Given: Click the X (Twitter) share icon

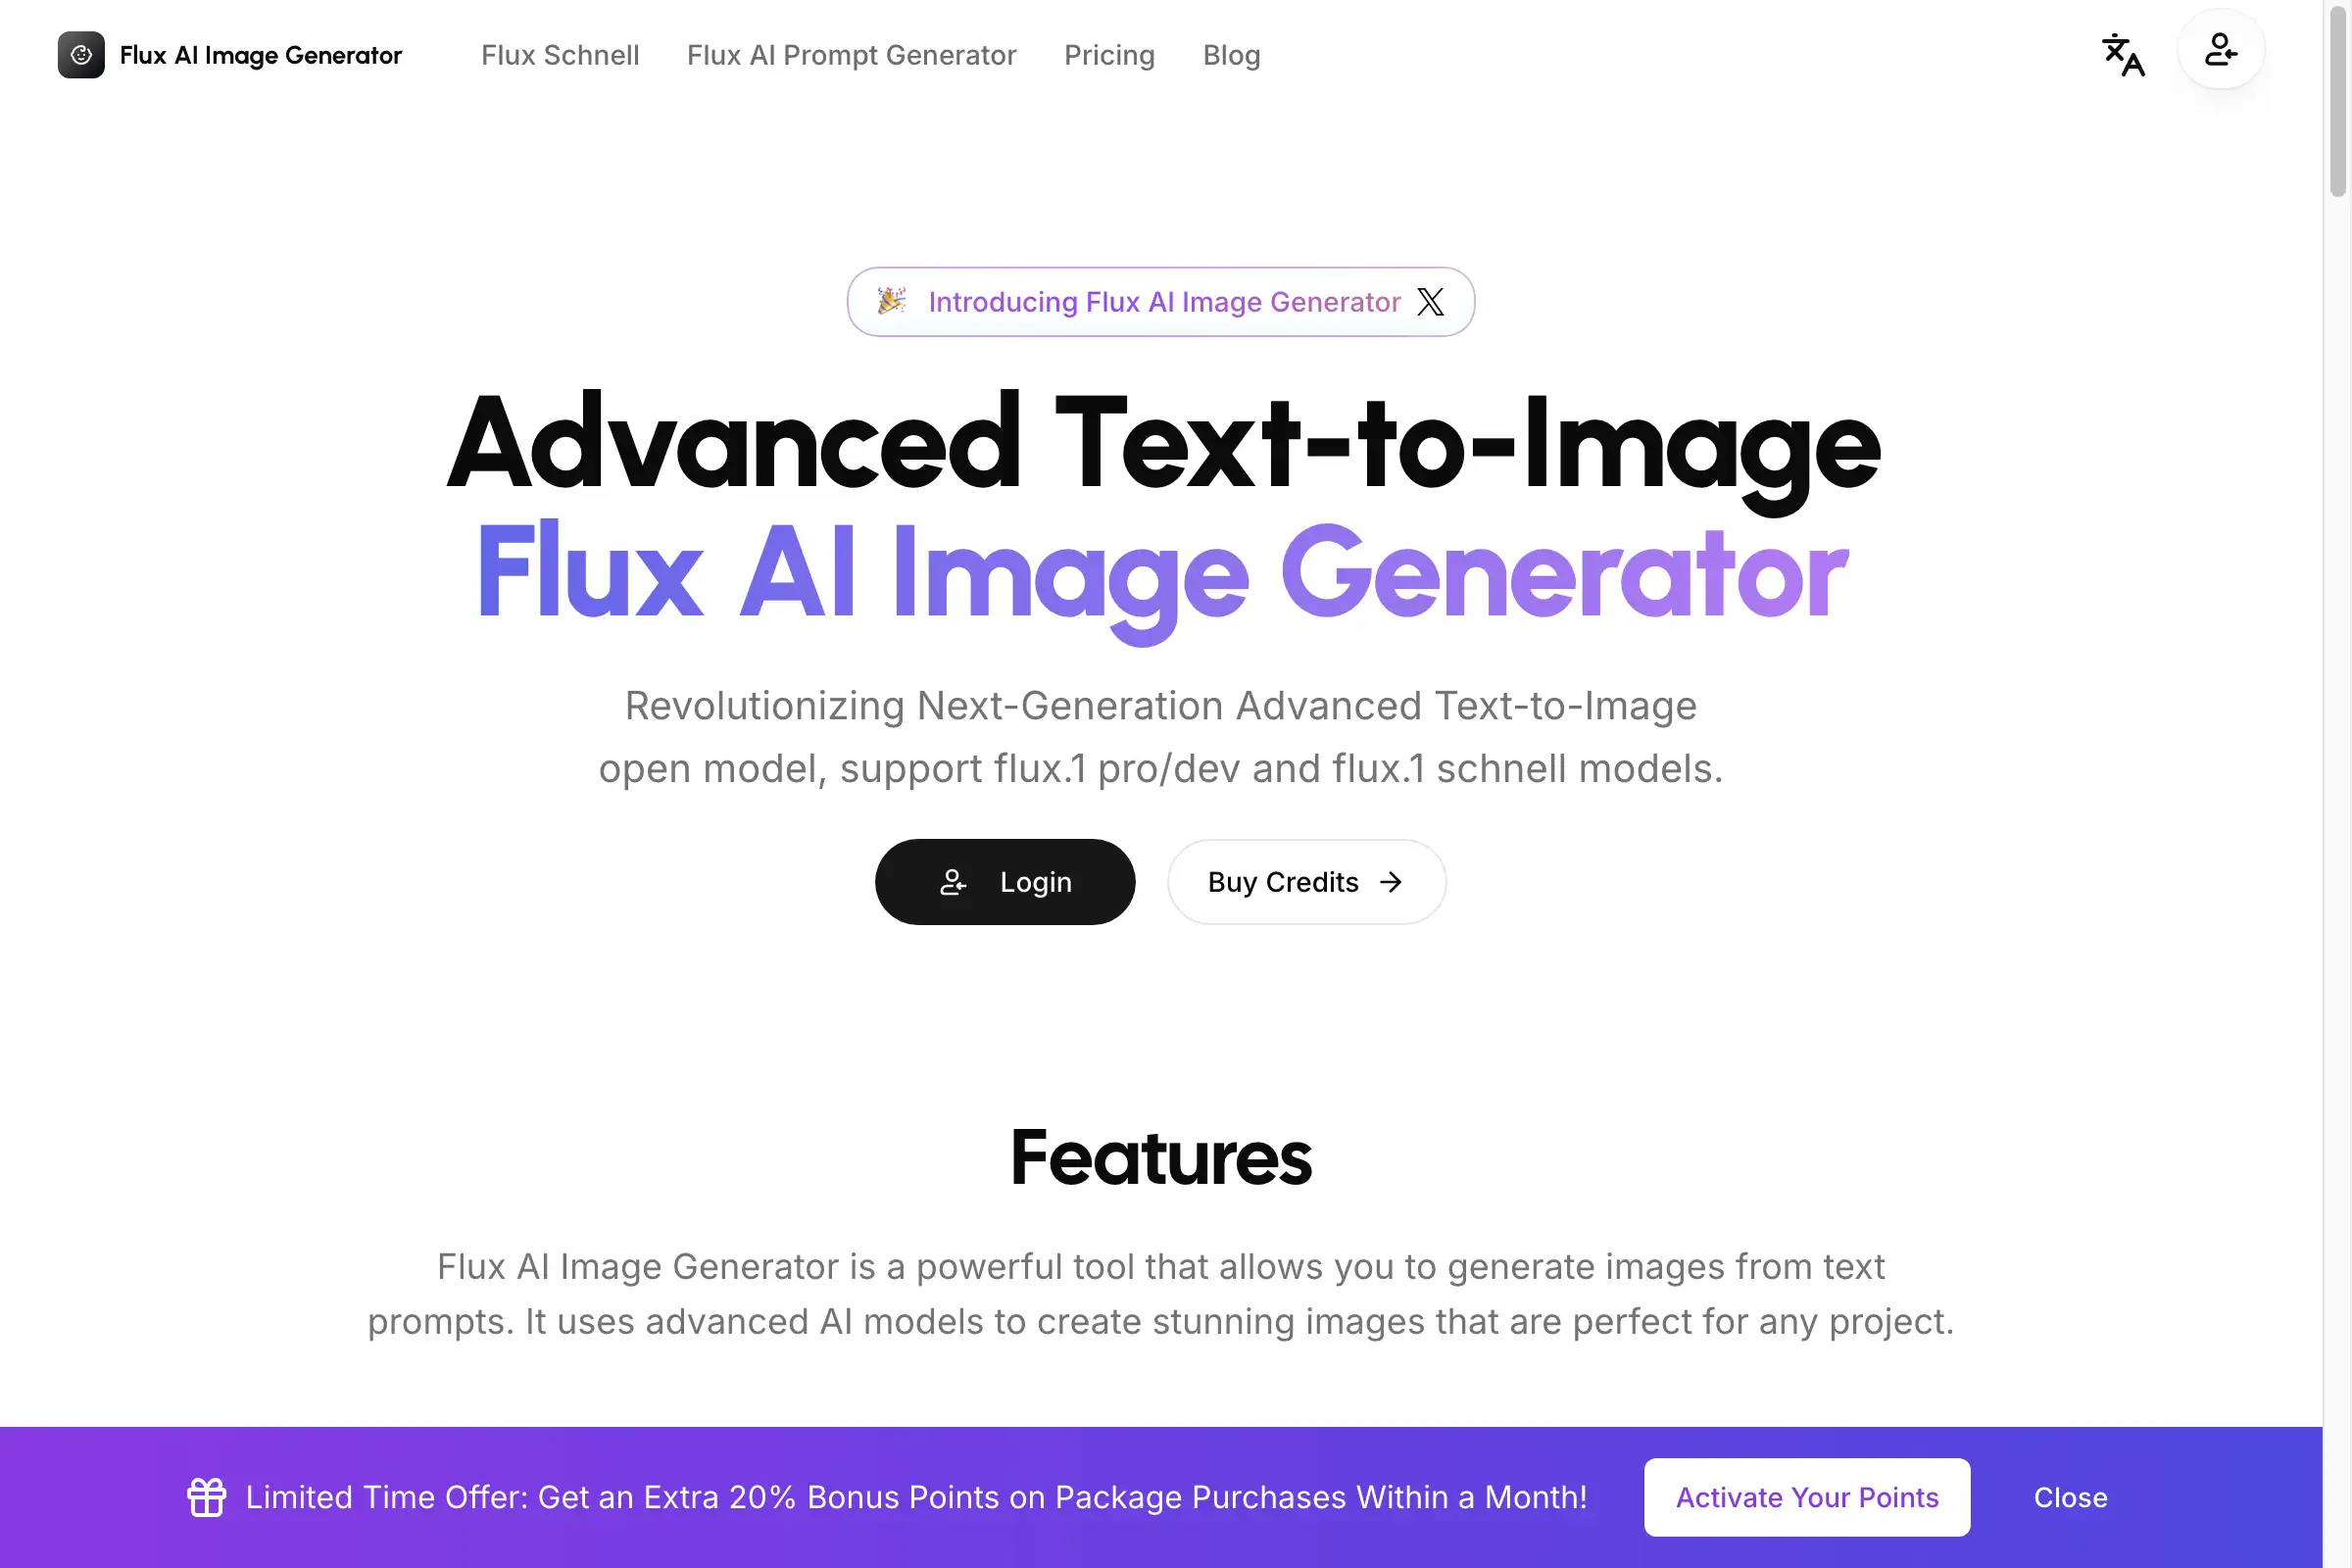Looking at the screenshot, I should tap(1430, 301).
